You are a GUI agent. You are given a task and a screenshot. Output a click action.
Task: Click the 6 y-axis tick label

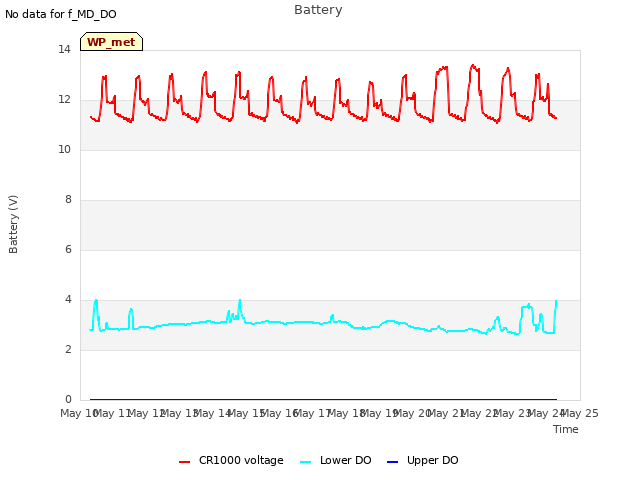coord(68,249)
